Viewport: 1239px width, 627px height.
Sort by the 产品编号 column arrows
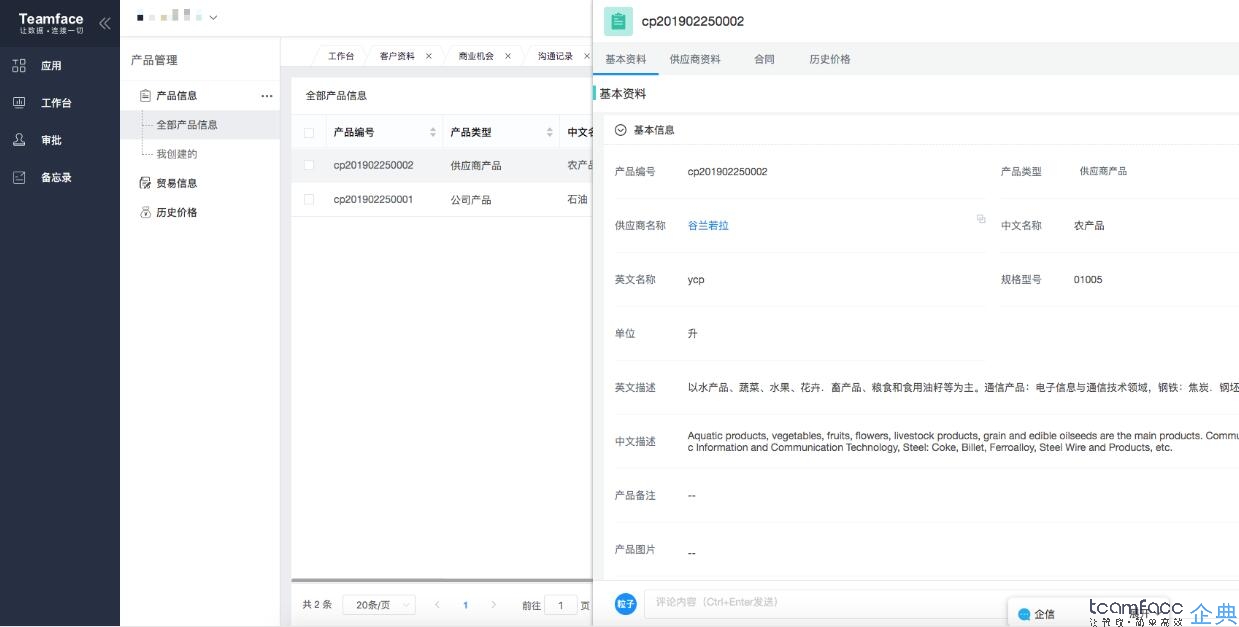(433, 133)
